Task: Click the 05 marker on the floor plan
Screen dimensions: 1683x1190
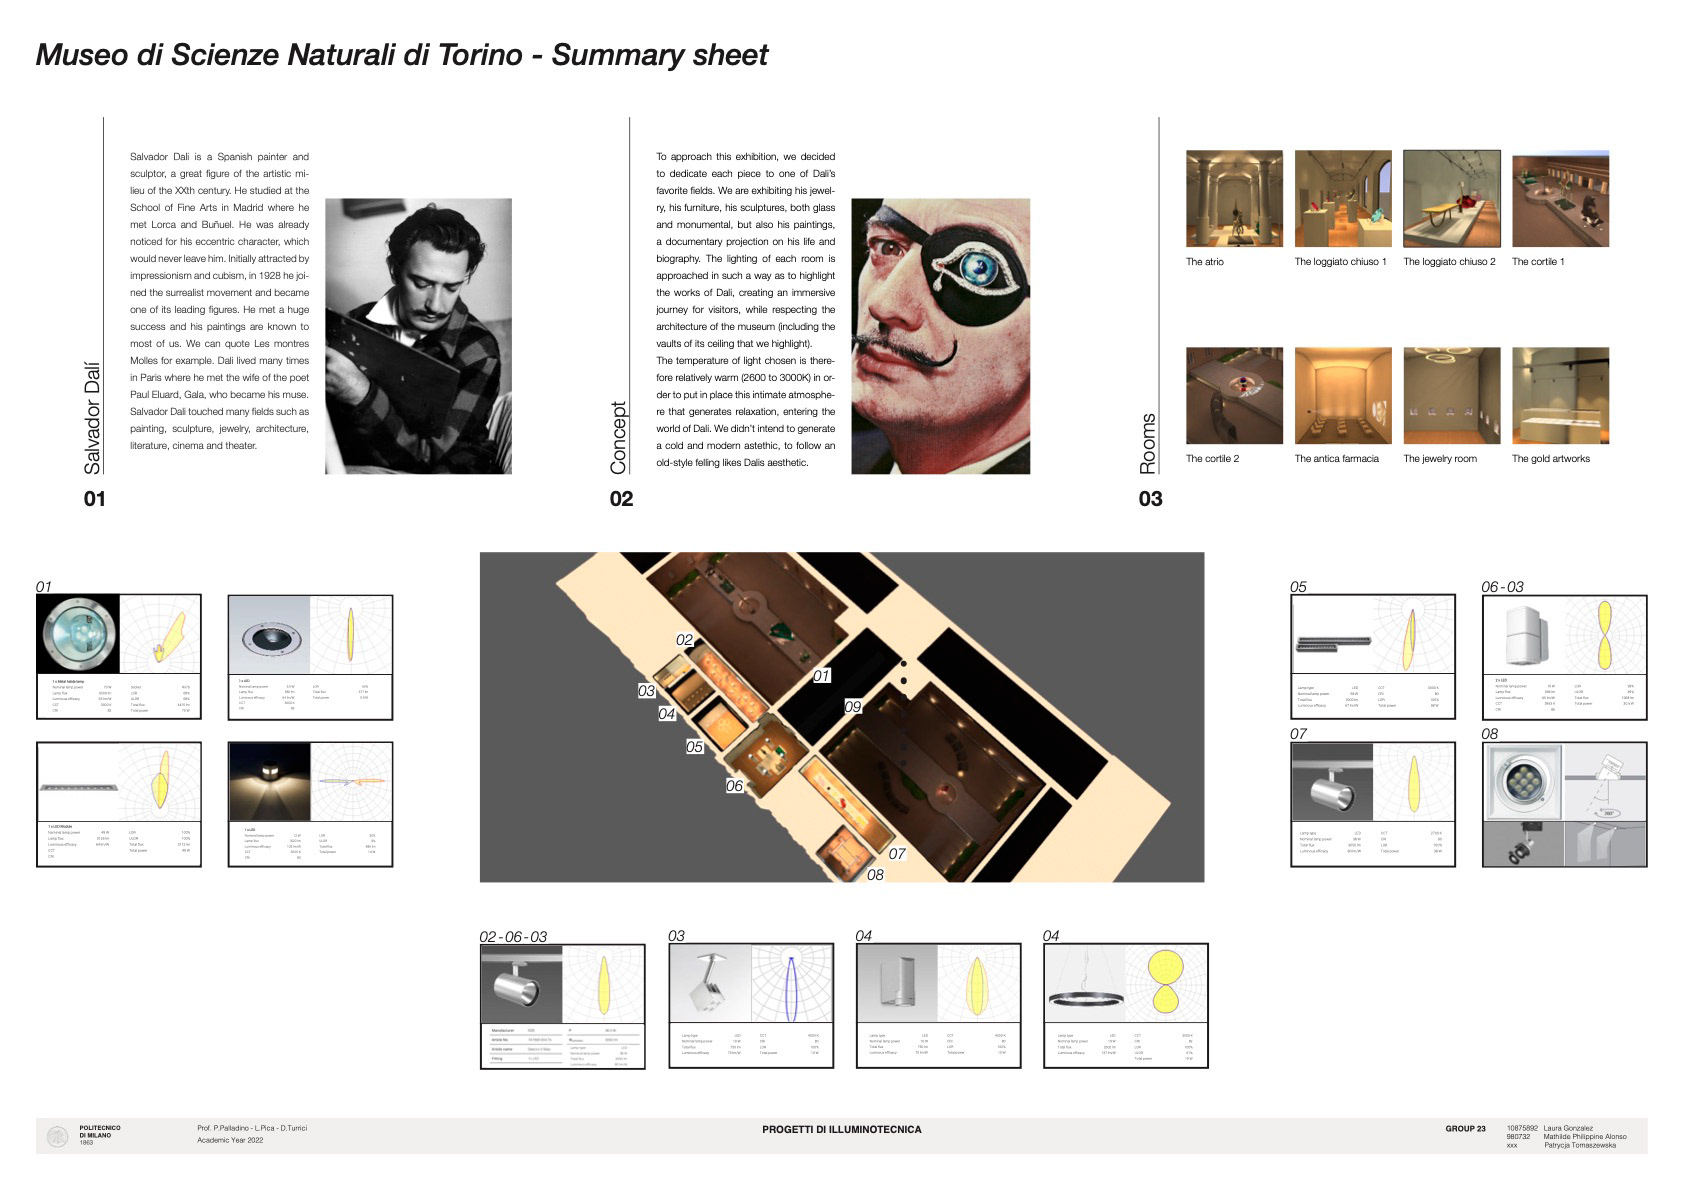Action: tap(694, 747)
